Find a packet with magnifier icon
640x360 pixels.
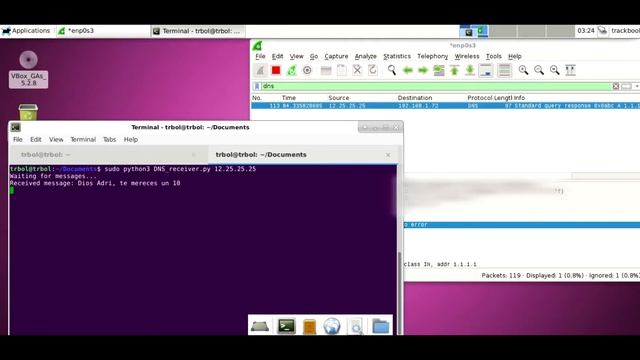tap(392, 70)
